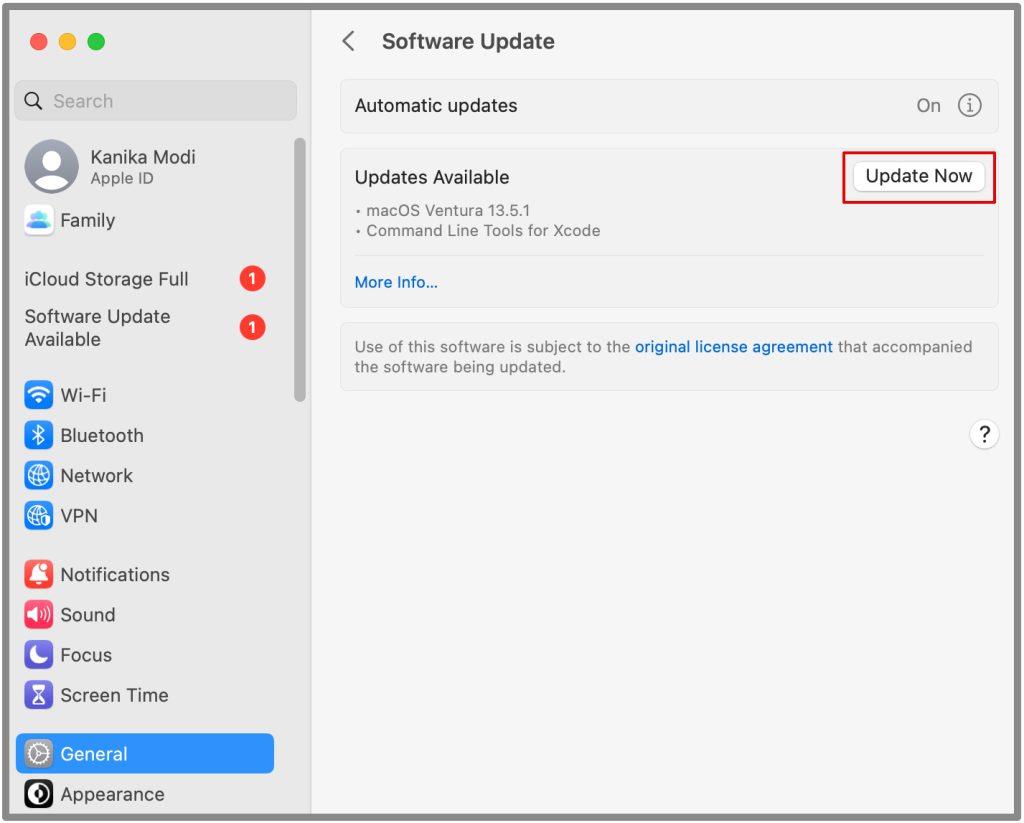Click Kanika Modi's profile avatar
Image resolution: width=1024 pixels, height=823 pixels.
pyautogui.click(x=52, y=167)
